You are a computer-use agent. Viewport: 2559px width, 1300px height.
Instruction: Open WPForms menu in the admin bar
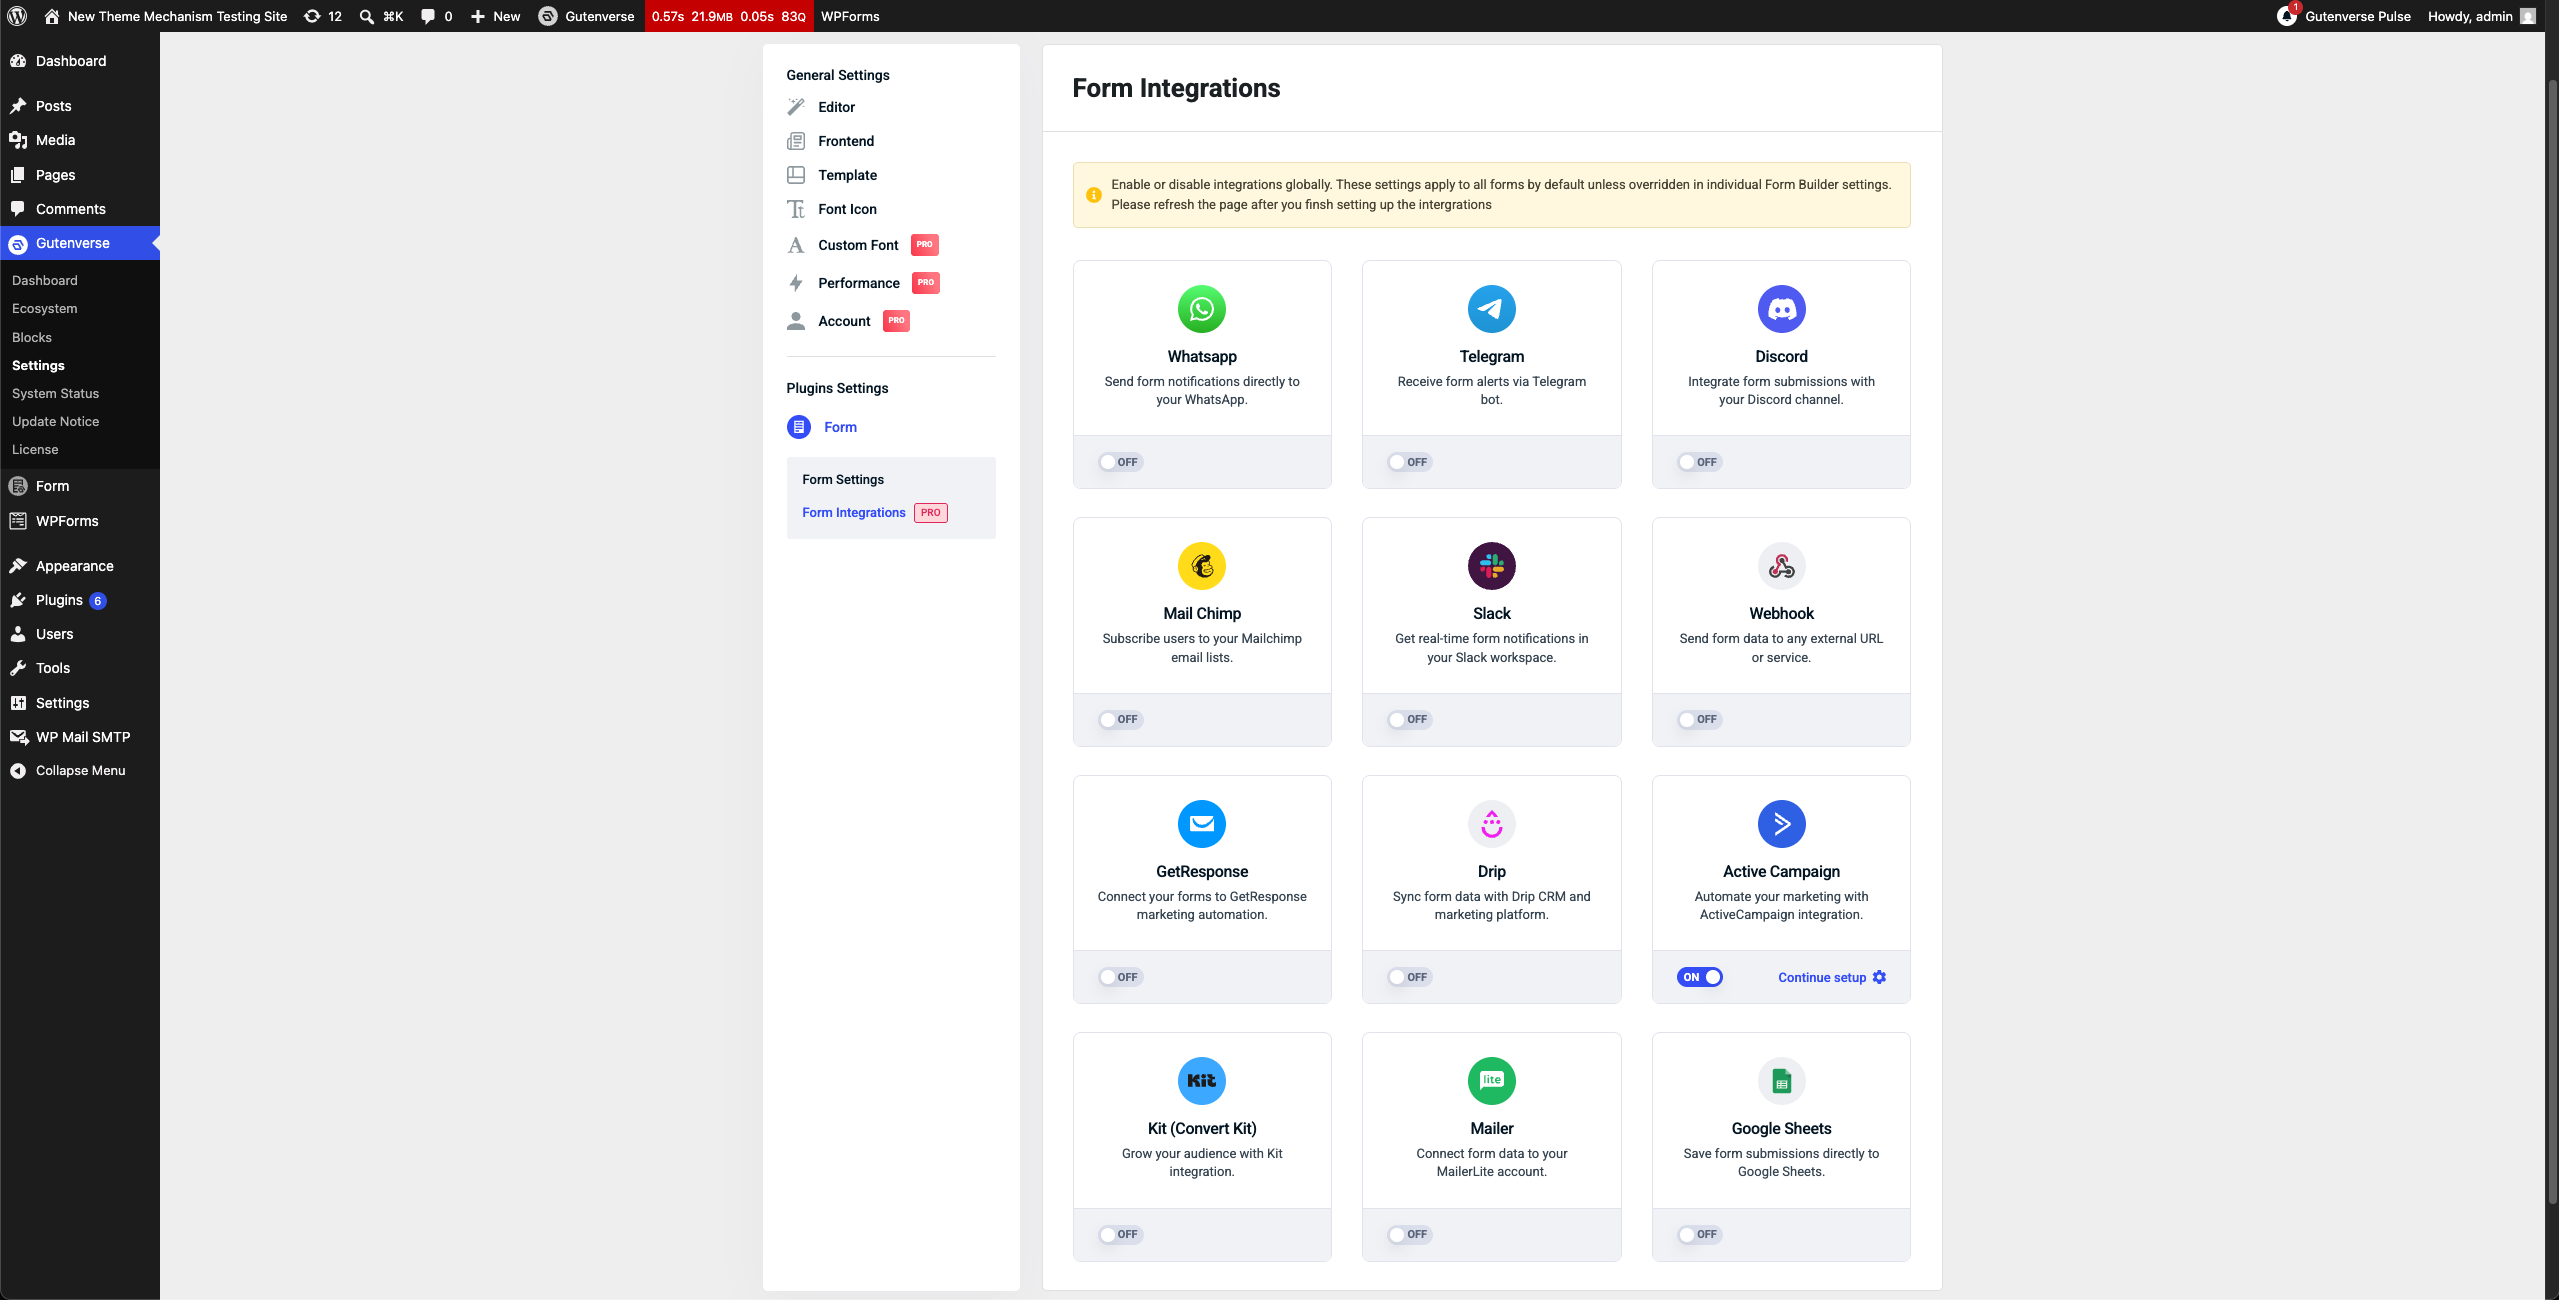(850, 16)
